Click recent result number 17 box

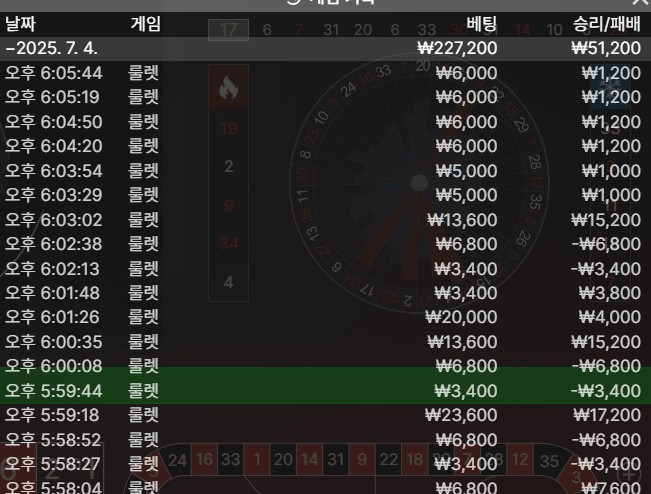(x=228, y=30)
